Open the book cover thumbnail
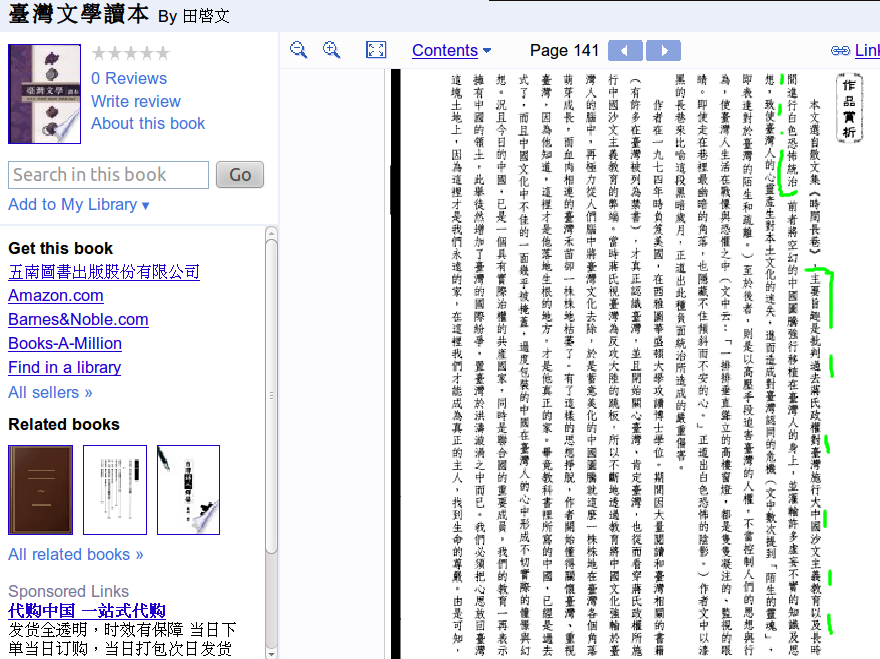880x659 pixels. coord(44,94)
